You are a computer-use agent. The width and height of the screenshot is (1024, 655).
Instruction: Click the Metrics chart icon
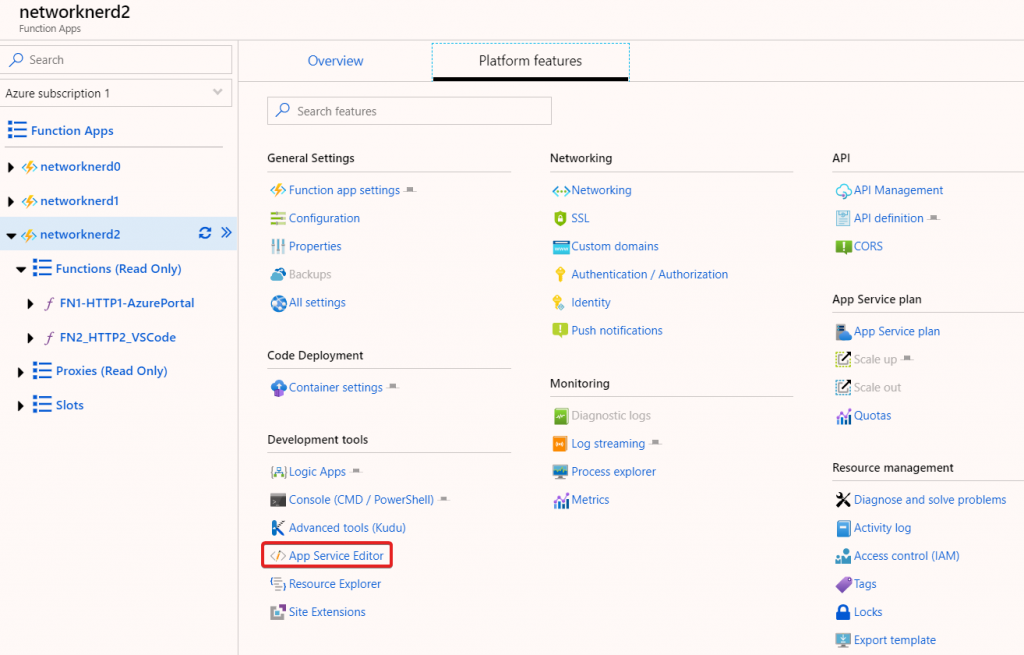(561, 501)
